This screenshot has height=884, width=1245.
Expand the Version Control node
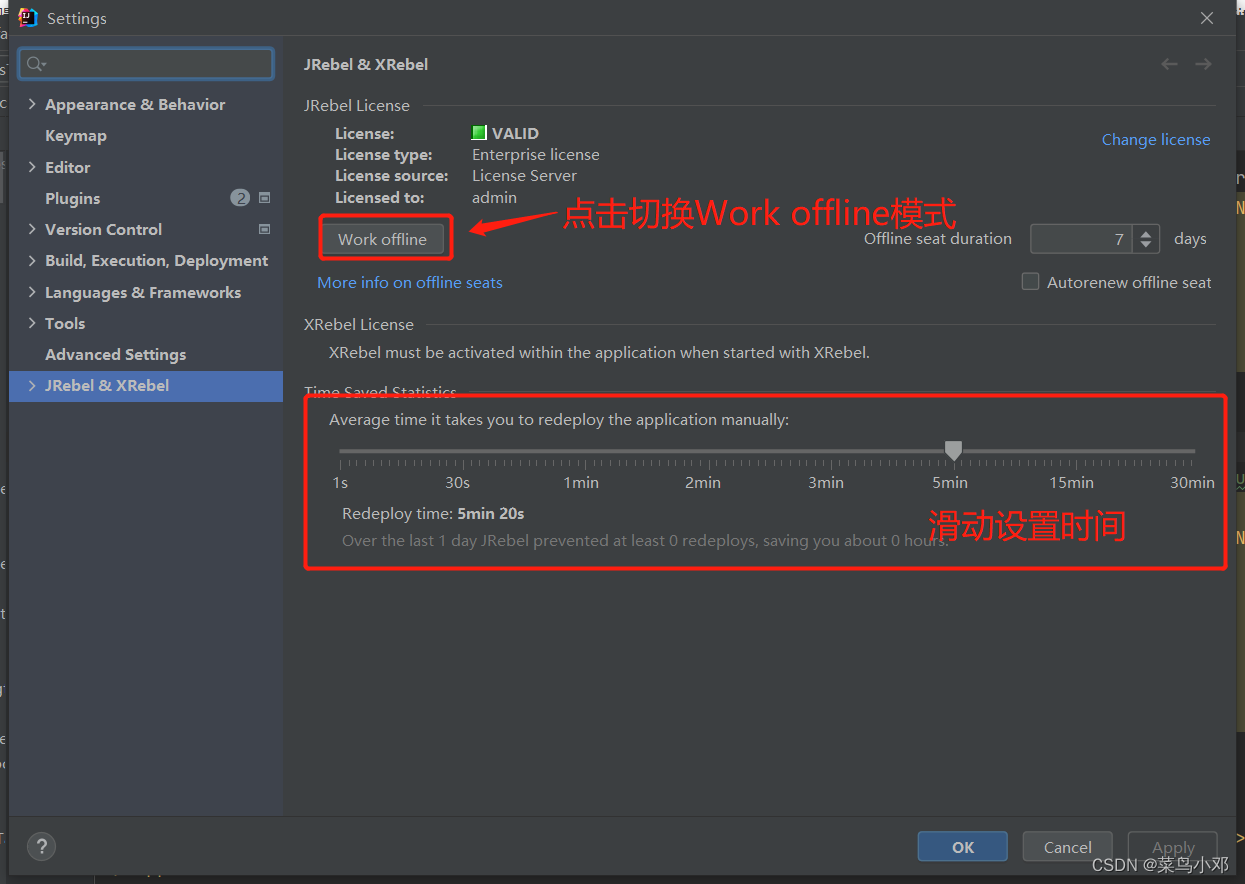coord(32,229)
